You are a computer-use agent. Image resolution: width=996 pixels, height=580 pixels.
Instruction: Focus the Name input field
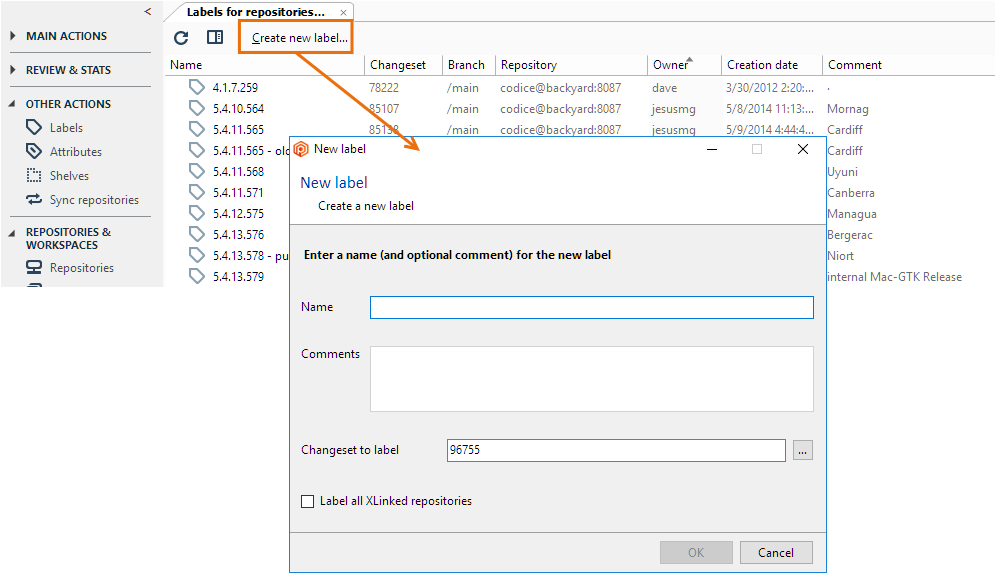[592, 307]
